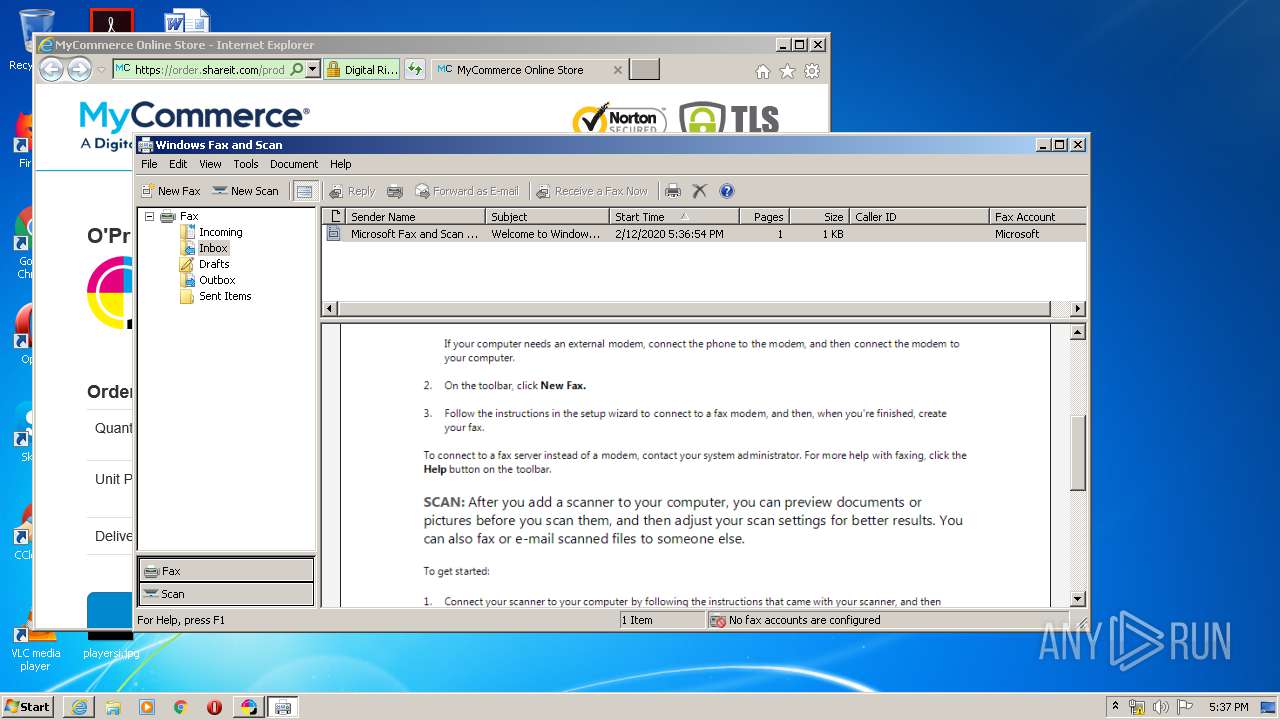Select the Microsoft Fax and Scan message row
This screenshot has width=1280, height=720.
point(704,234)
